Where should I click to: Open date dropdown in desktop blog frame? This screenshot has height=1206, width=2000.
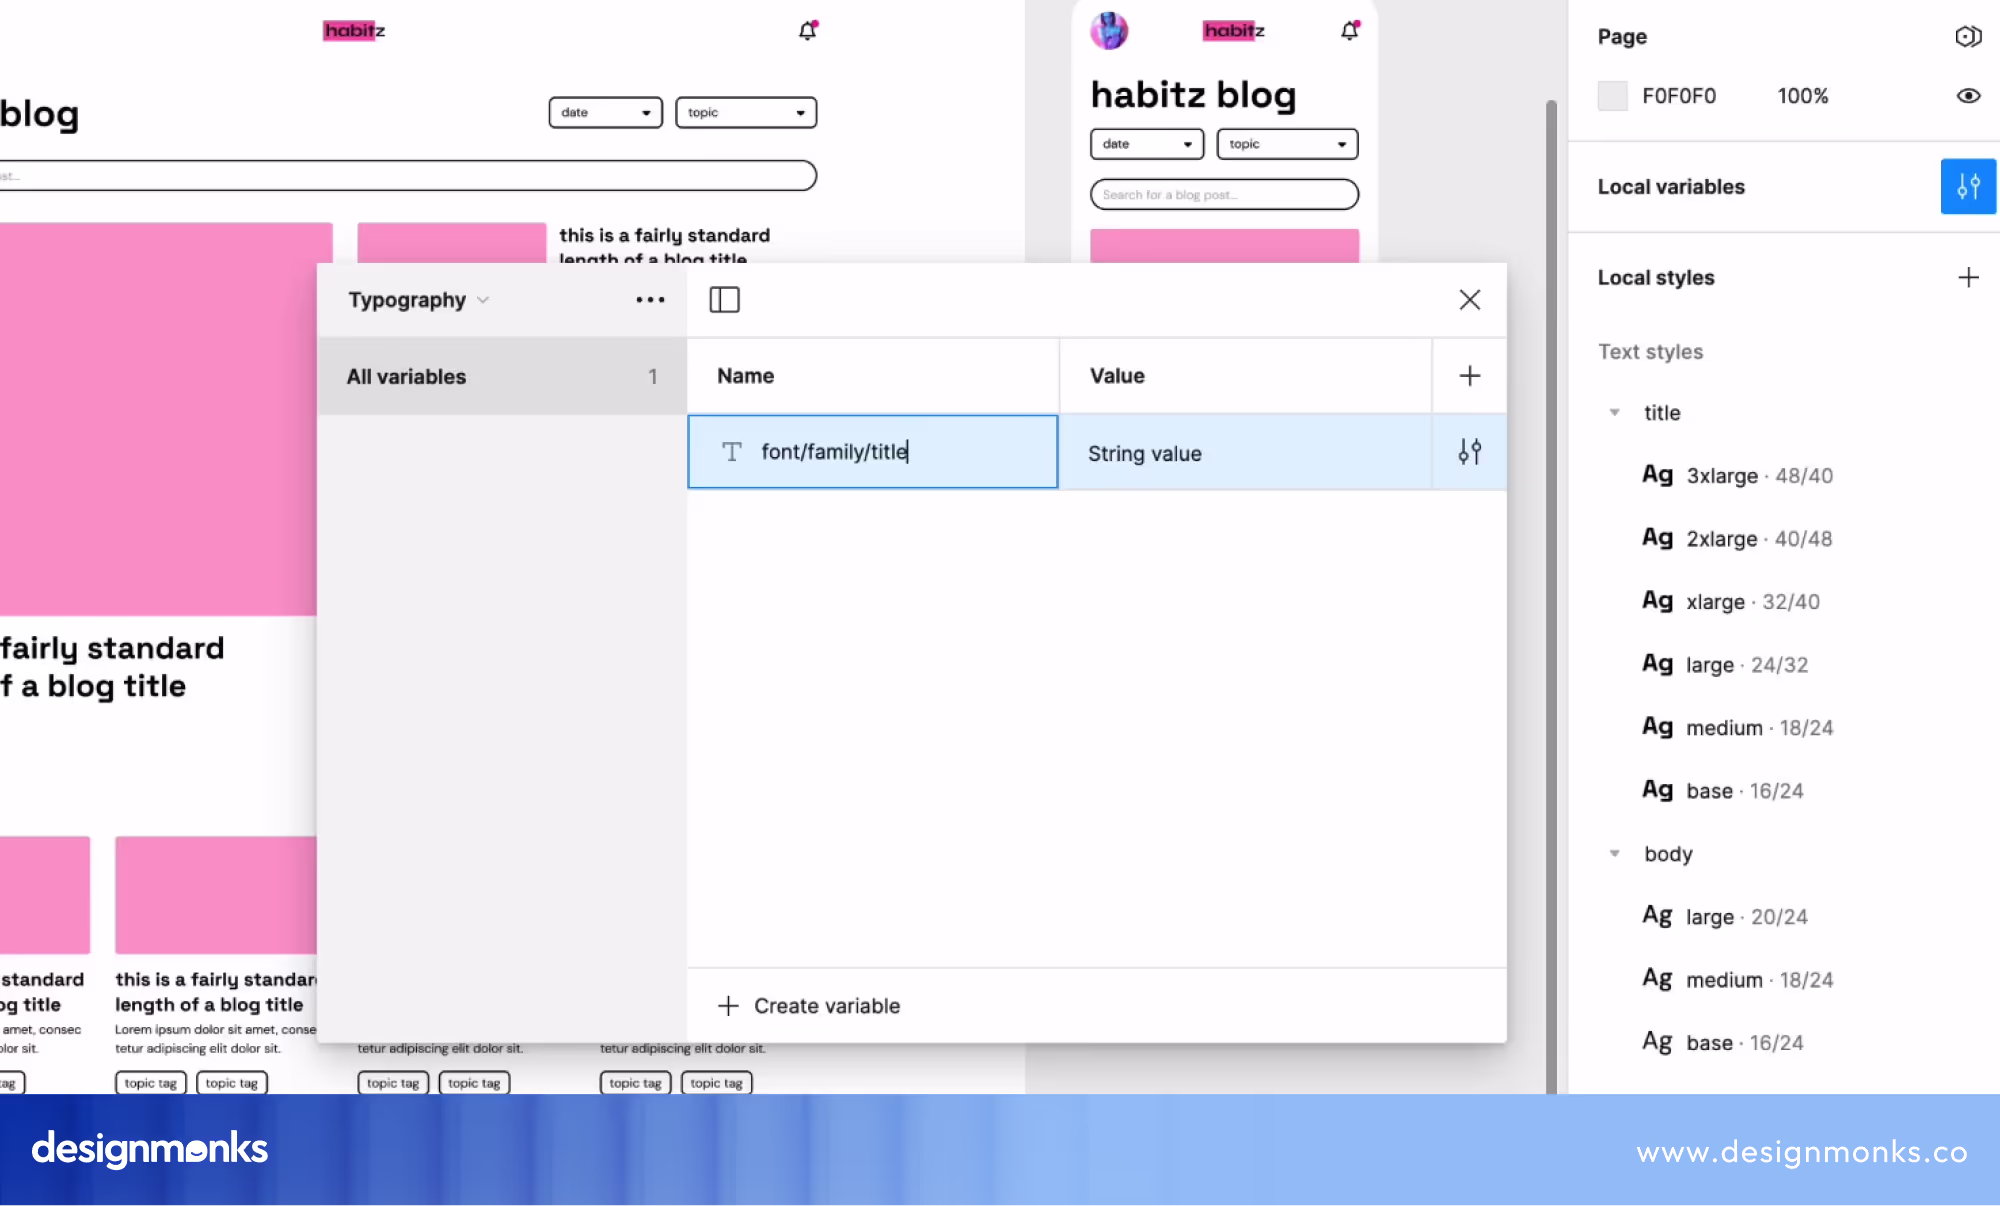tap(605, 112)
